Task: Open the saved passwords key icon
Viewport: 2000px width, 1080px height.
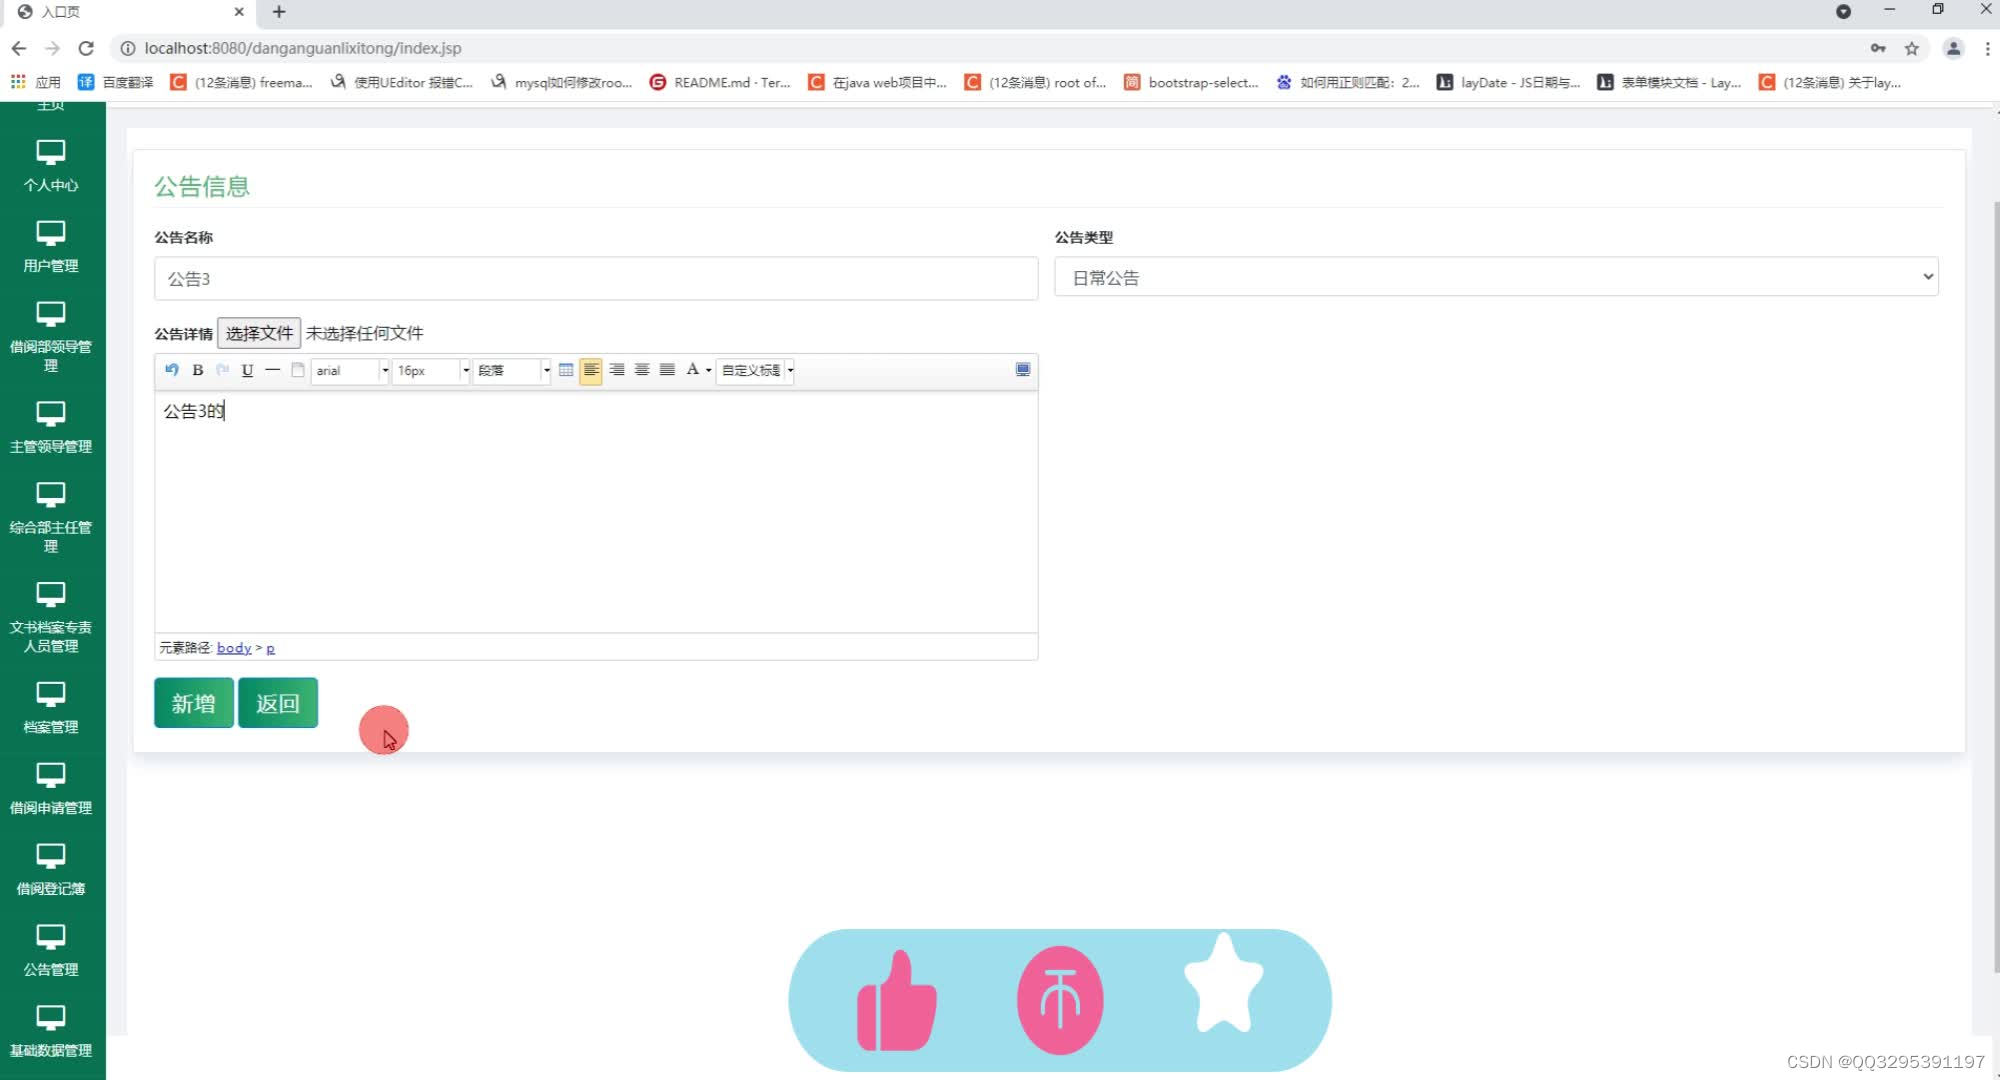Action: [1878, 48]
